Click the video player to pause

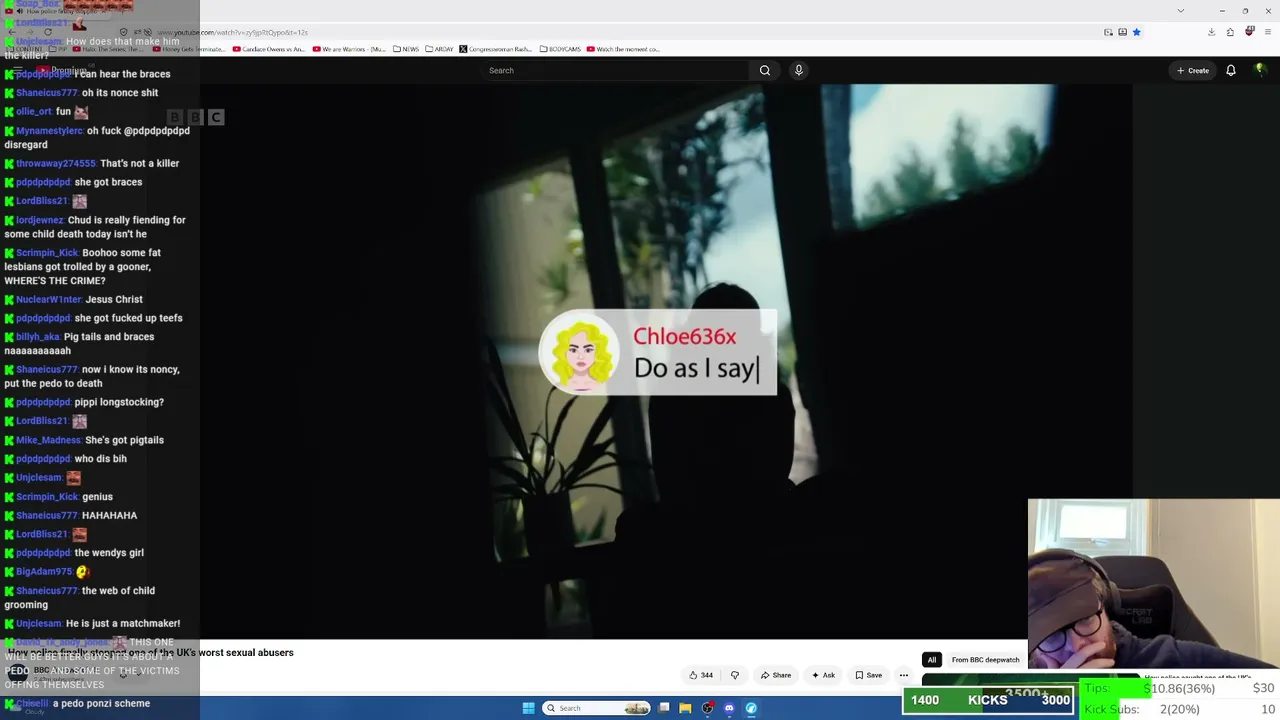coord(666,362)
